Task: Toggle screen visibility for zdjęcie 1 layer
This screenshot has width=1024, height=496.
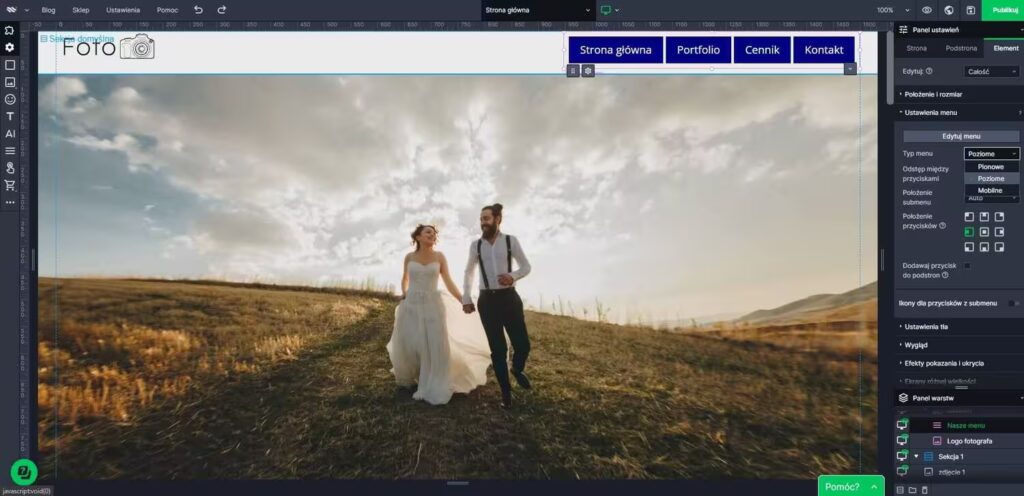Action: click(x=903, y=471)
